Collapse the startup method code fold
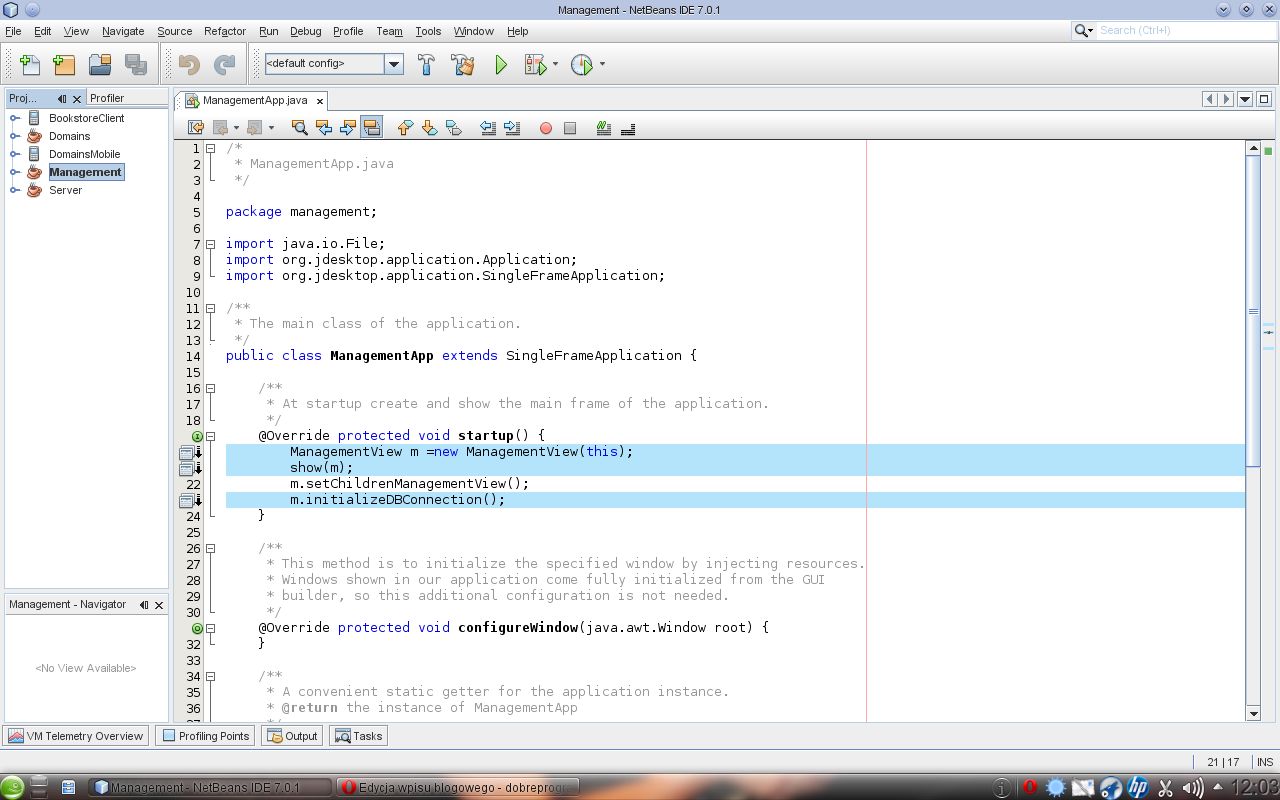1280x800 pixels. (209, 435)
